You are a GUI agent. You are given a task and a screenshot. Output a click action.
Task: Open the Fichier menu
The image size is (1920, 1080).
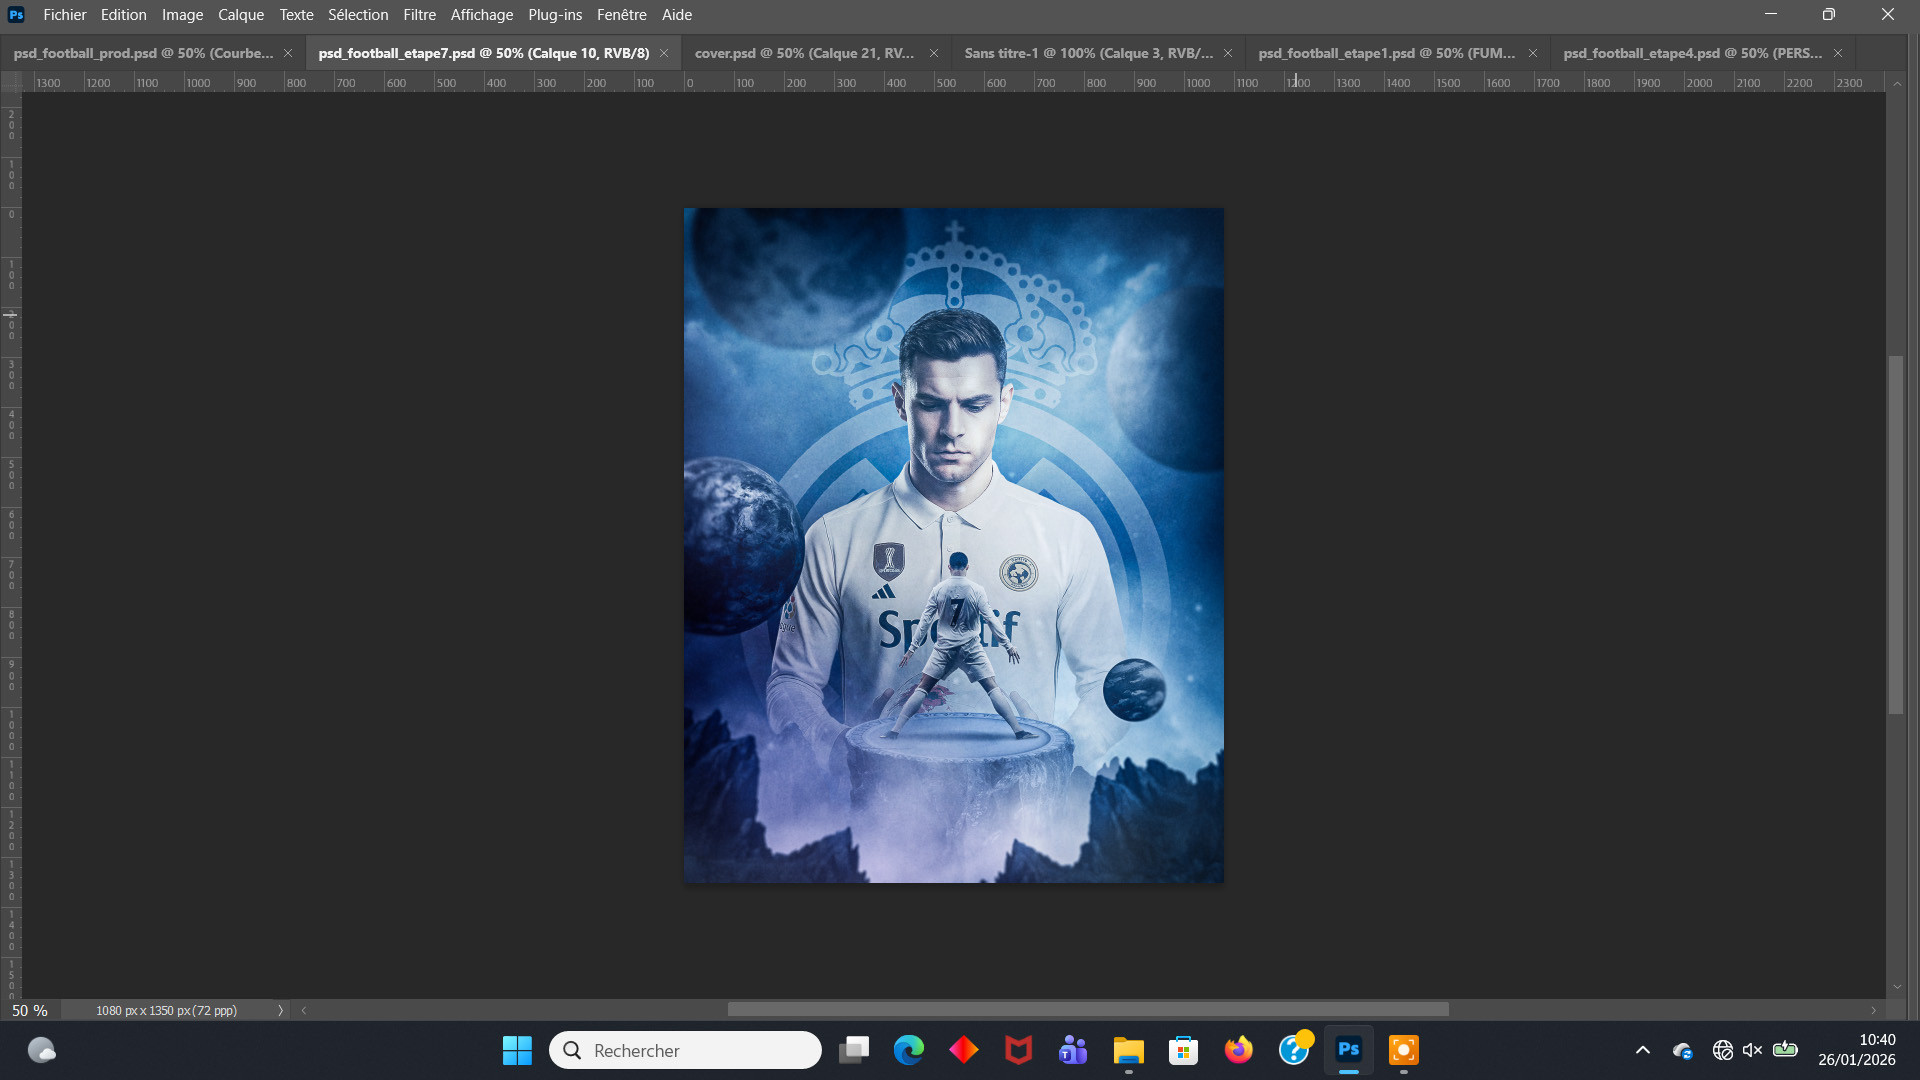click(x=65, y=15)
